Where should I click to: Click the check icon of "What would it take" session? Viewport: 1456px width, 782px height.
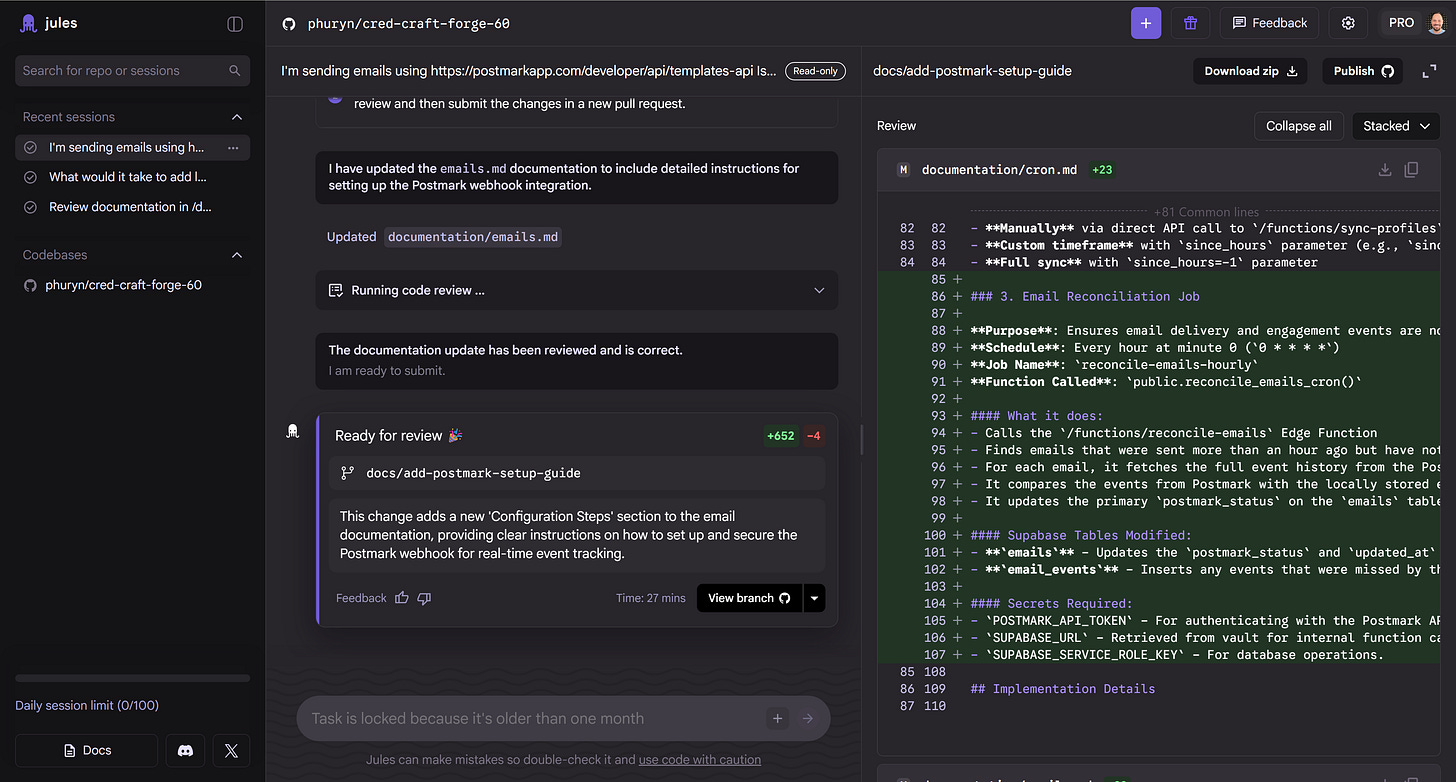tap(31, 177)
